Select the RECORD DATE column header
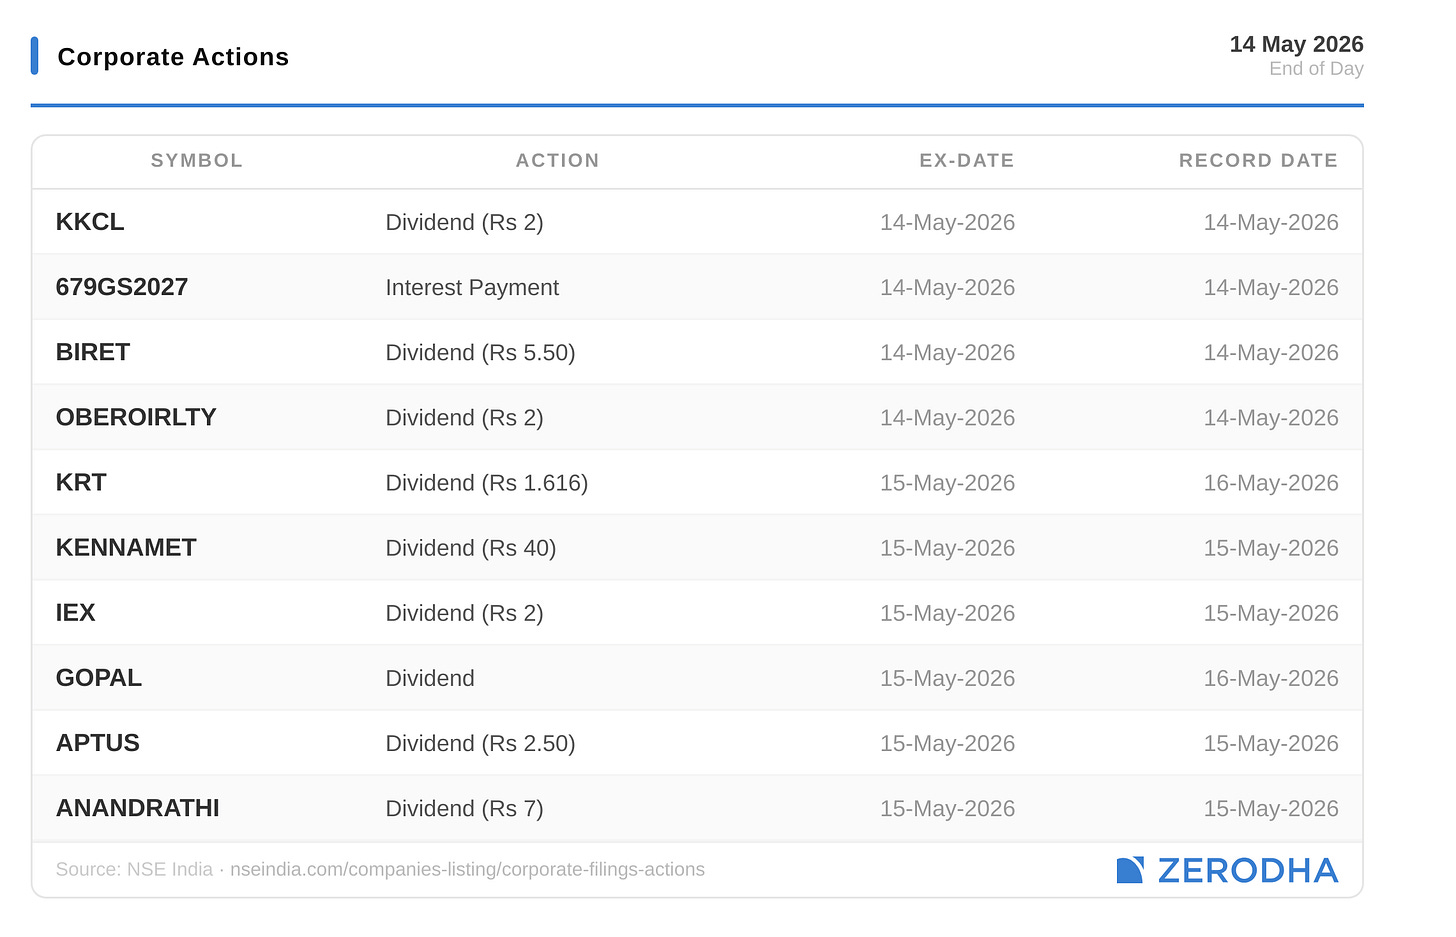 1258,160
